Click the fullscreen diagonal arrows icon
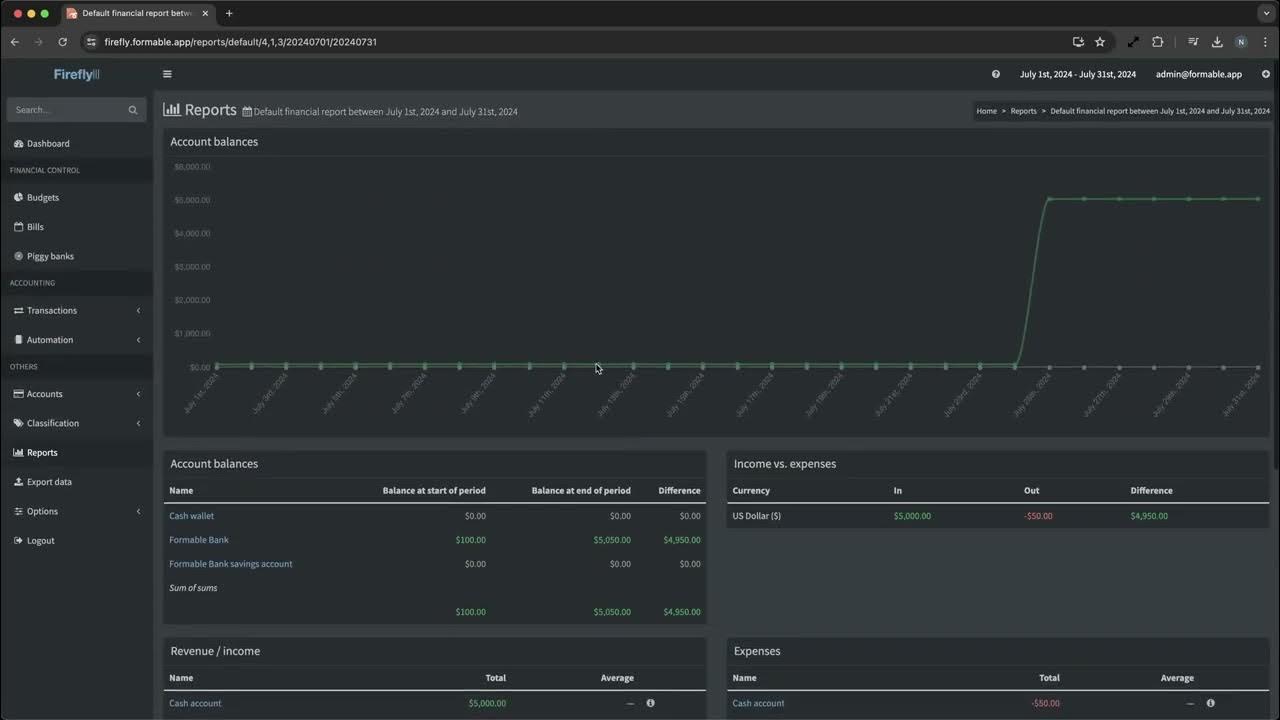The image size is (1280, 720). coord(1133,42)
